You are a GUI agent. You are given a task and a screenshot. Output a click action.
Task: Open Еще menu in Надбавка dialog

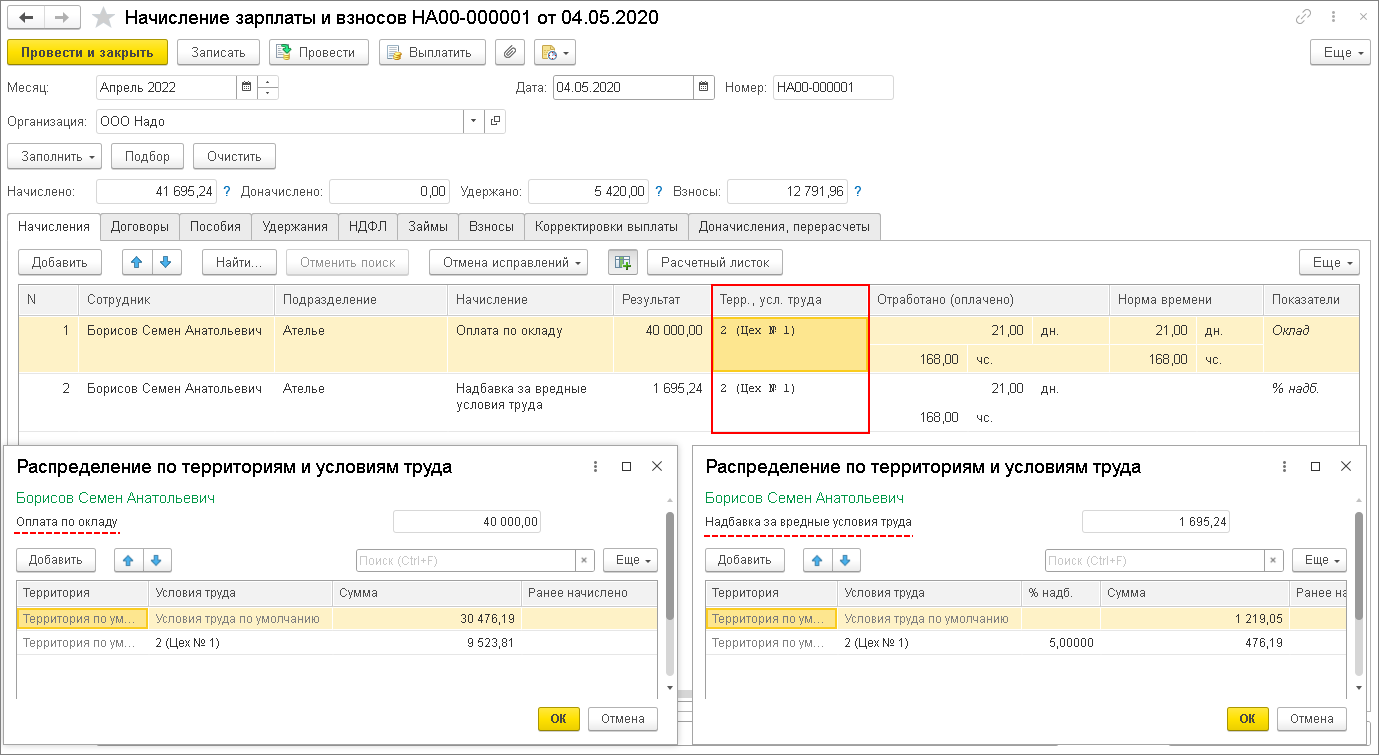pos(1319,560)
